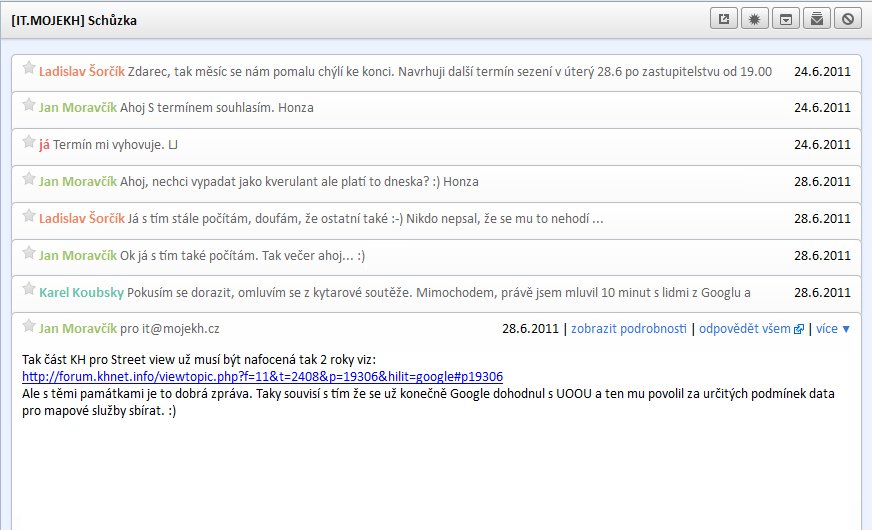Click sender name 'Karel Koubsky'

click(81, 293)
